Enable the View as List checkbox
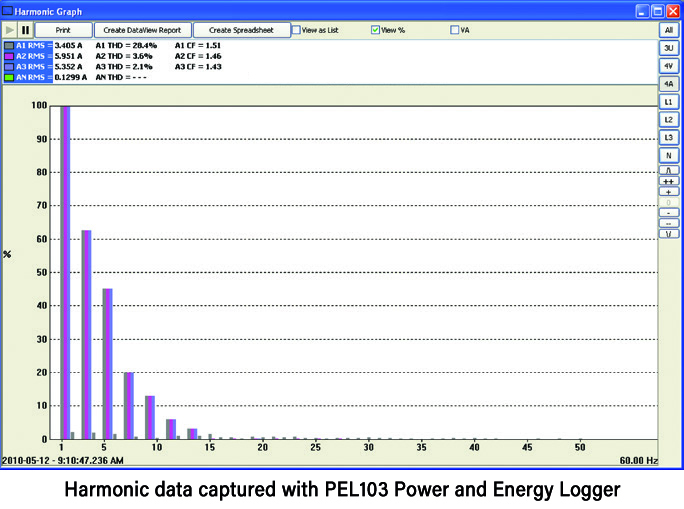 point(296,30)
